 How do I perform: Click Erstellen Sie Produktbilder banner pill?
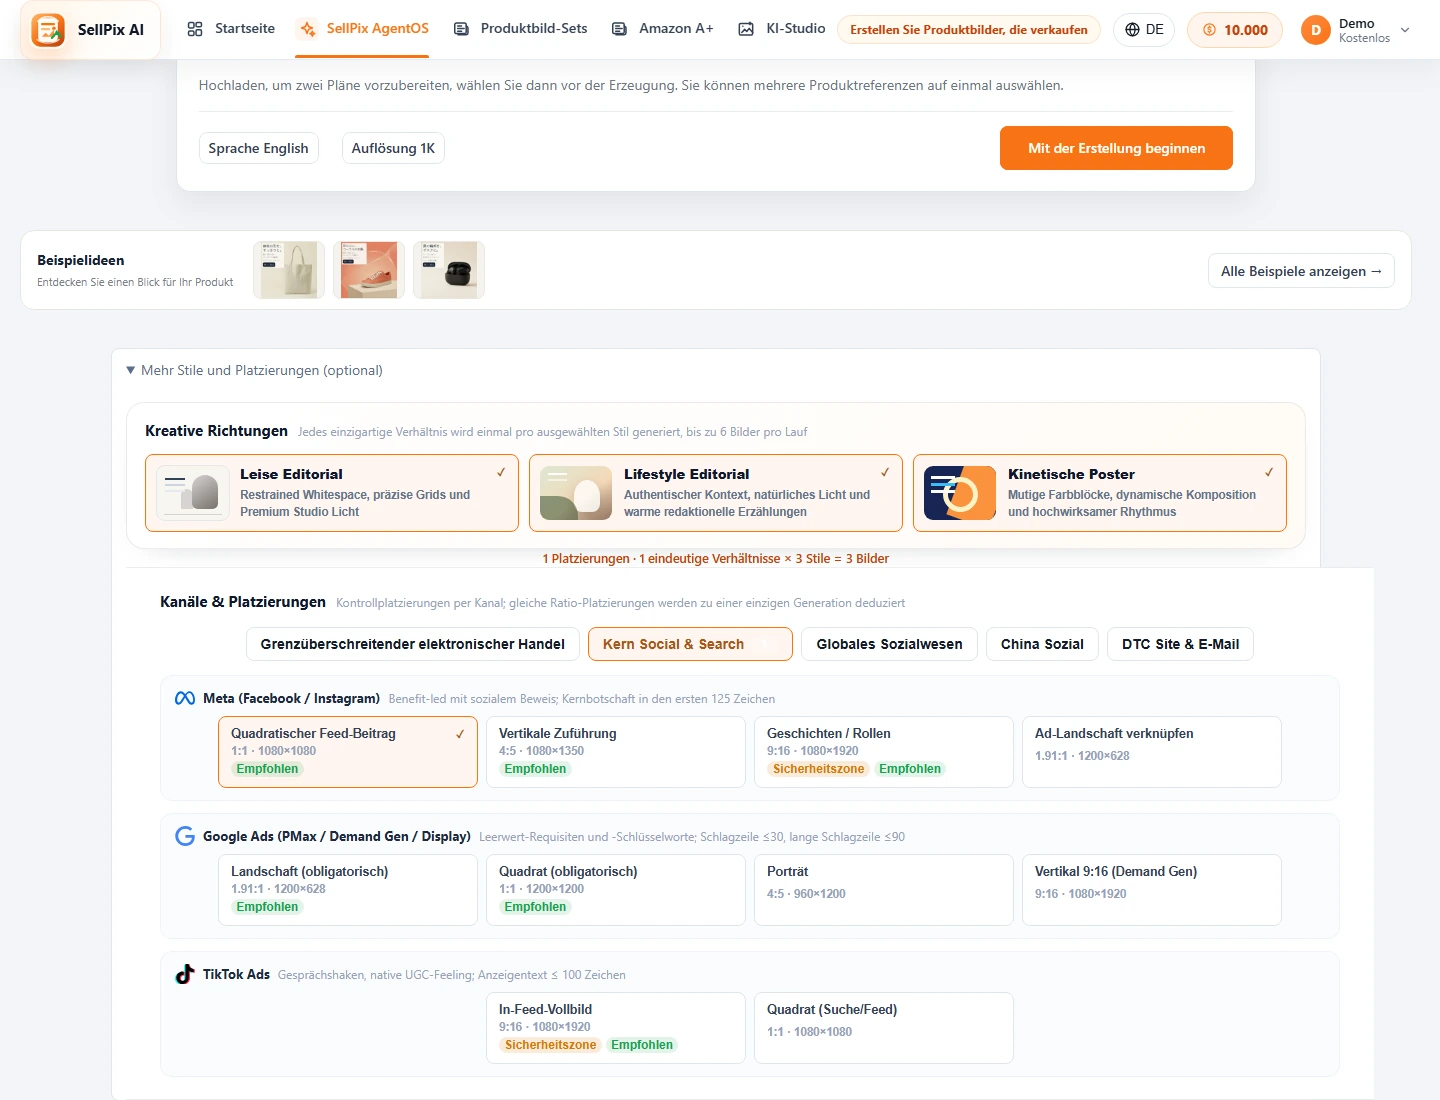point(969,30)
